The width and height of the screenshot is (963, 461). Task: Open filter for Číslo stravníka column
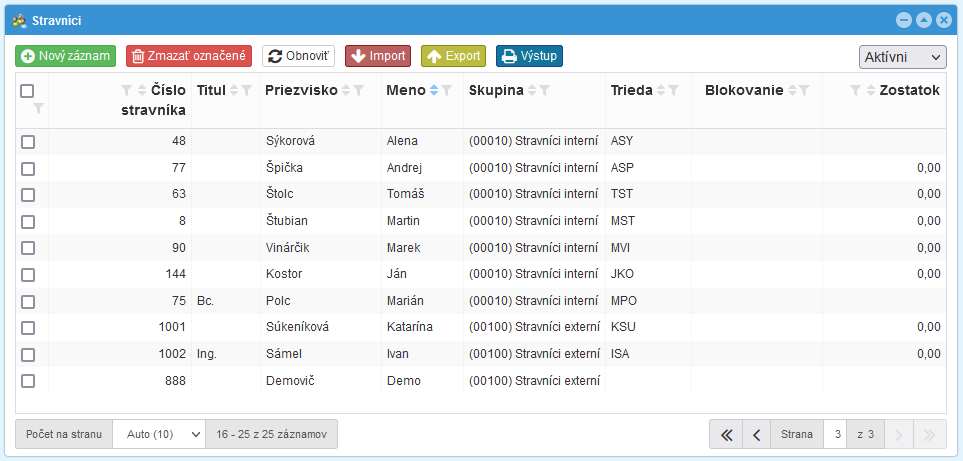[x=127, y=90]
